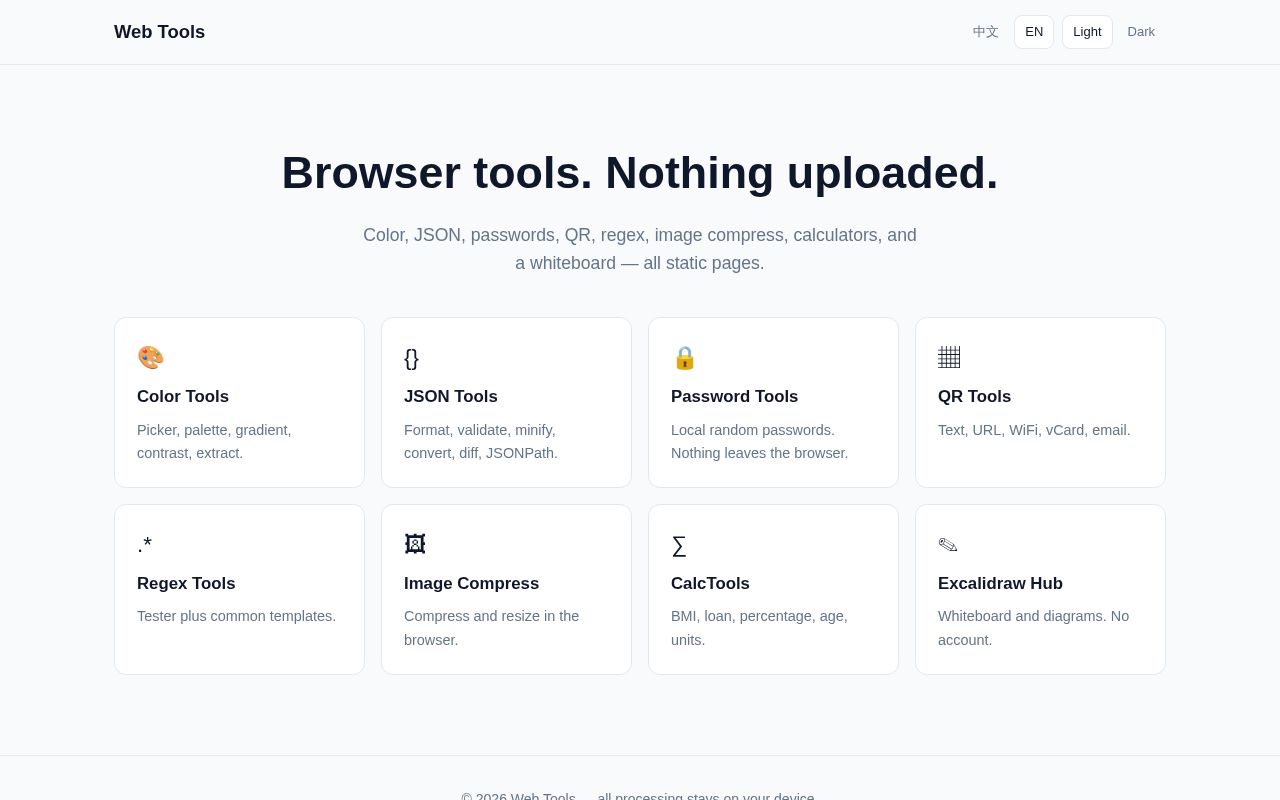
Task: Open the Regex Tools title link
Action: click(186, 584)
